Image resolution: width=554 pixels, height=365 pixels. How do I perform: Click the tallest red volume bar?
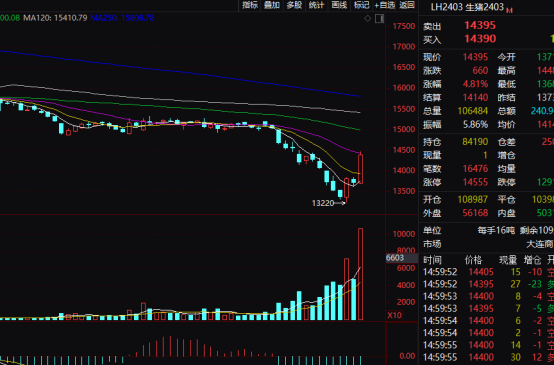click(x=360, y=274)
